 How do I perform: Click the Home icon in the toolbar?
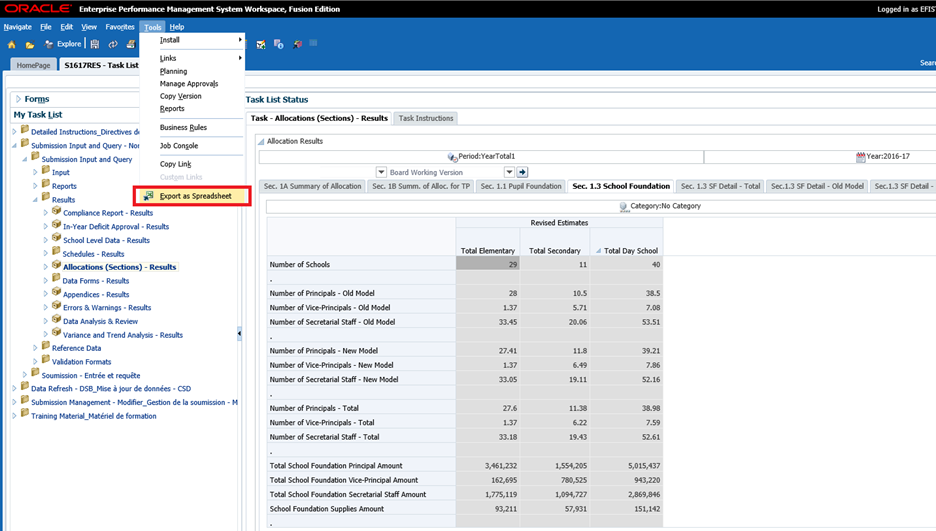pyautogui.click(x=12, y=44)
